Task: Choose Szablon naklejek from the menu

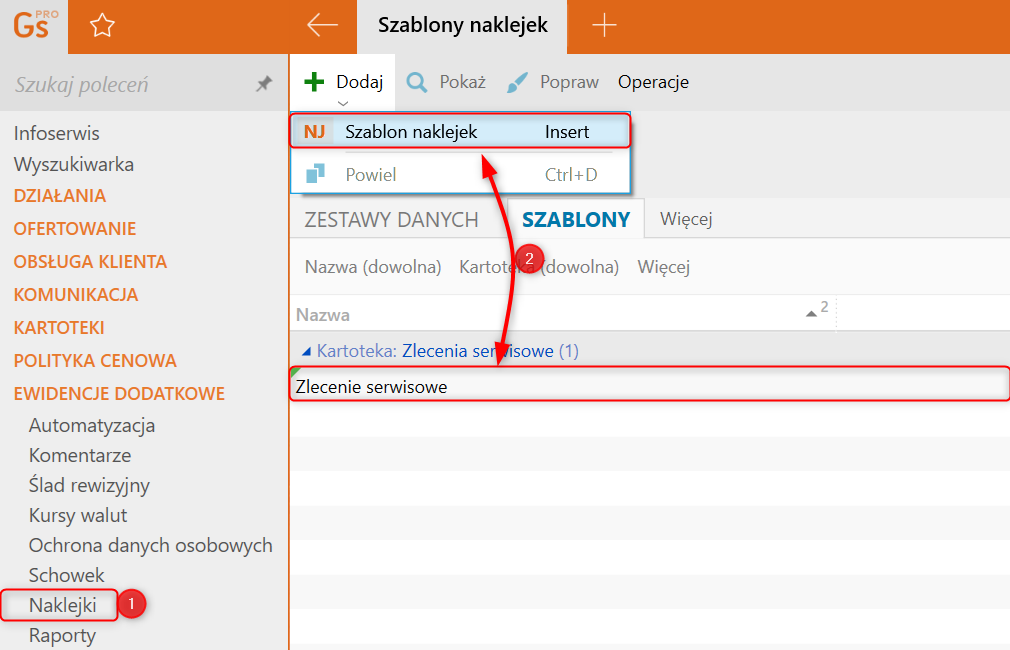Action: pos(411,132)
